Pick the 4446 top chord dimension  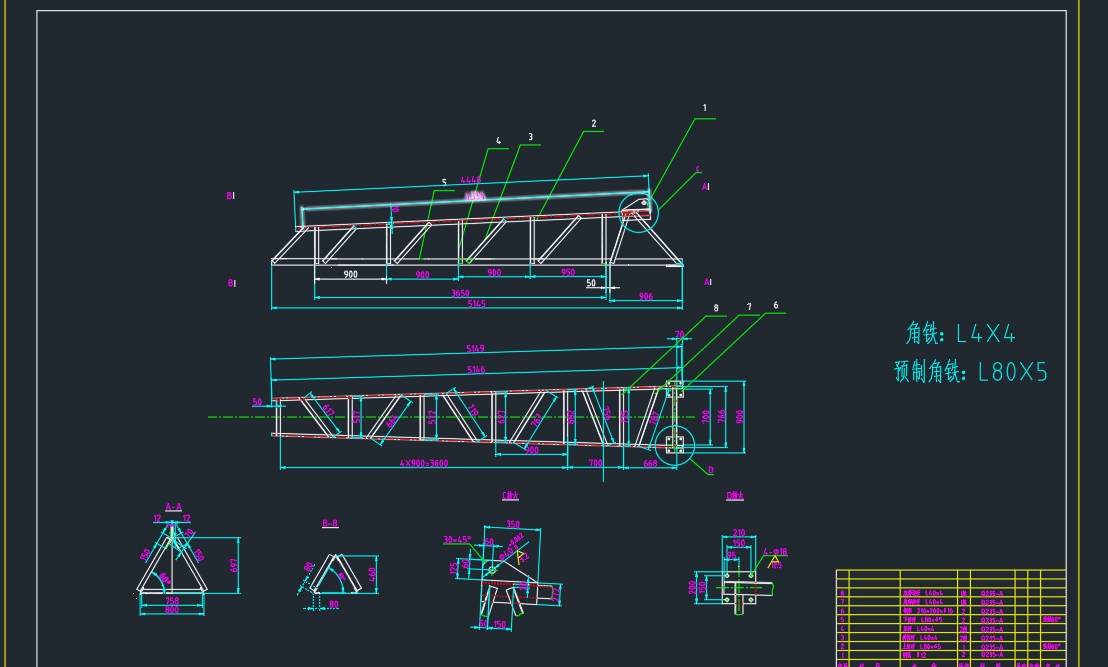[x=471, y=180]
